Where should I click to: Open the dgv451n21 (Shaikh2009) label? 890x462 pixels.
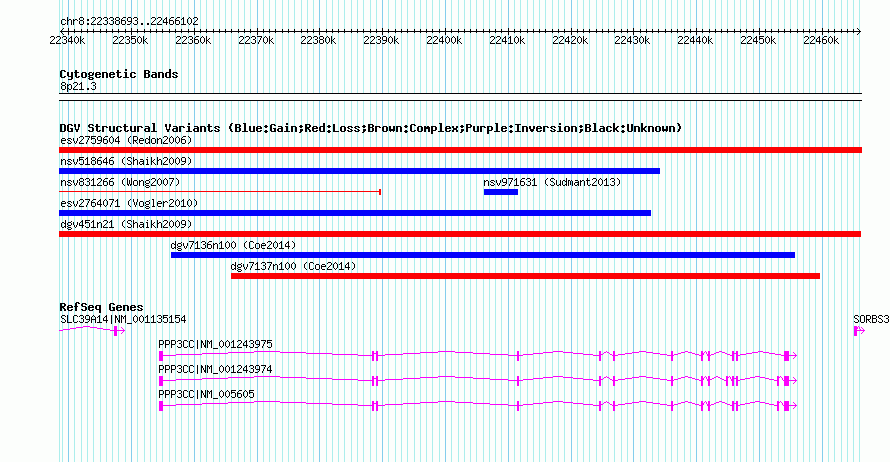coord(126,224)
